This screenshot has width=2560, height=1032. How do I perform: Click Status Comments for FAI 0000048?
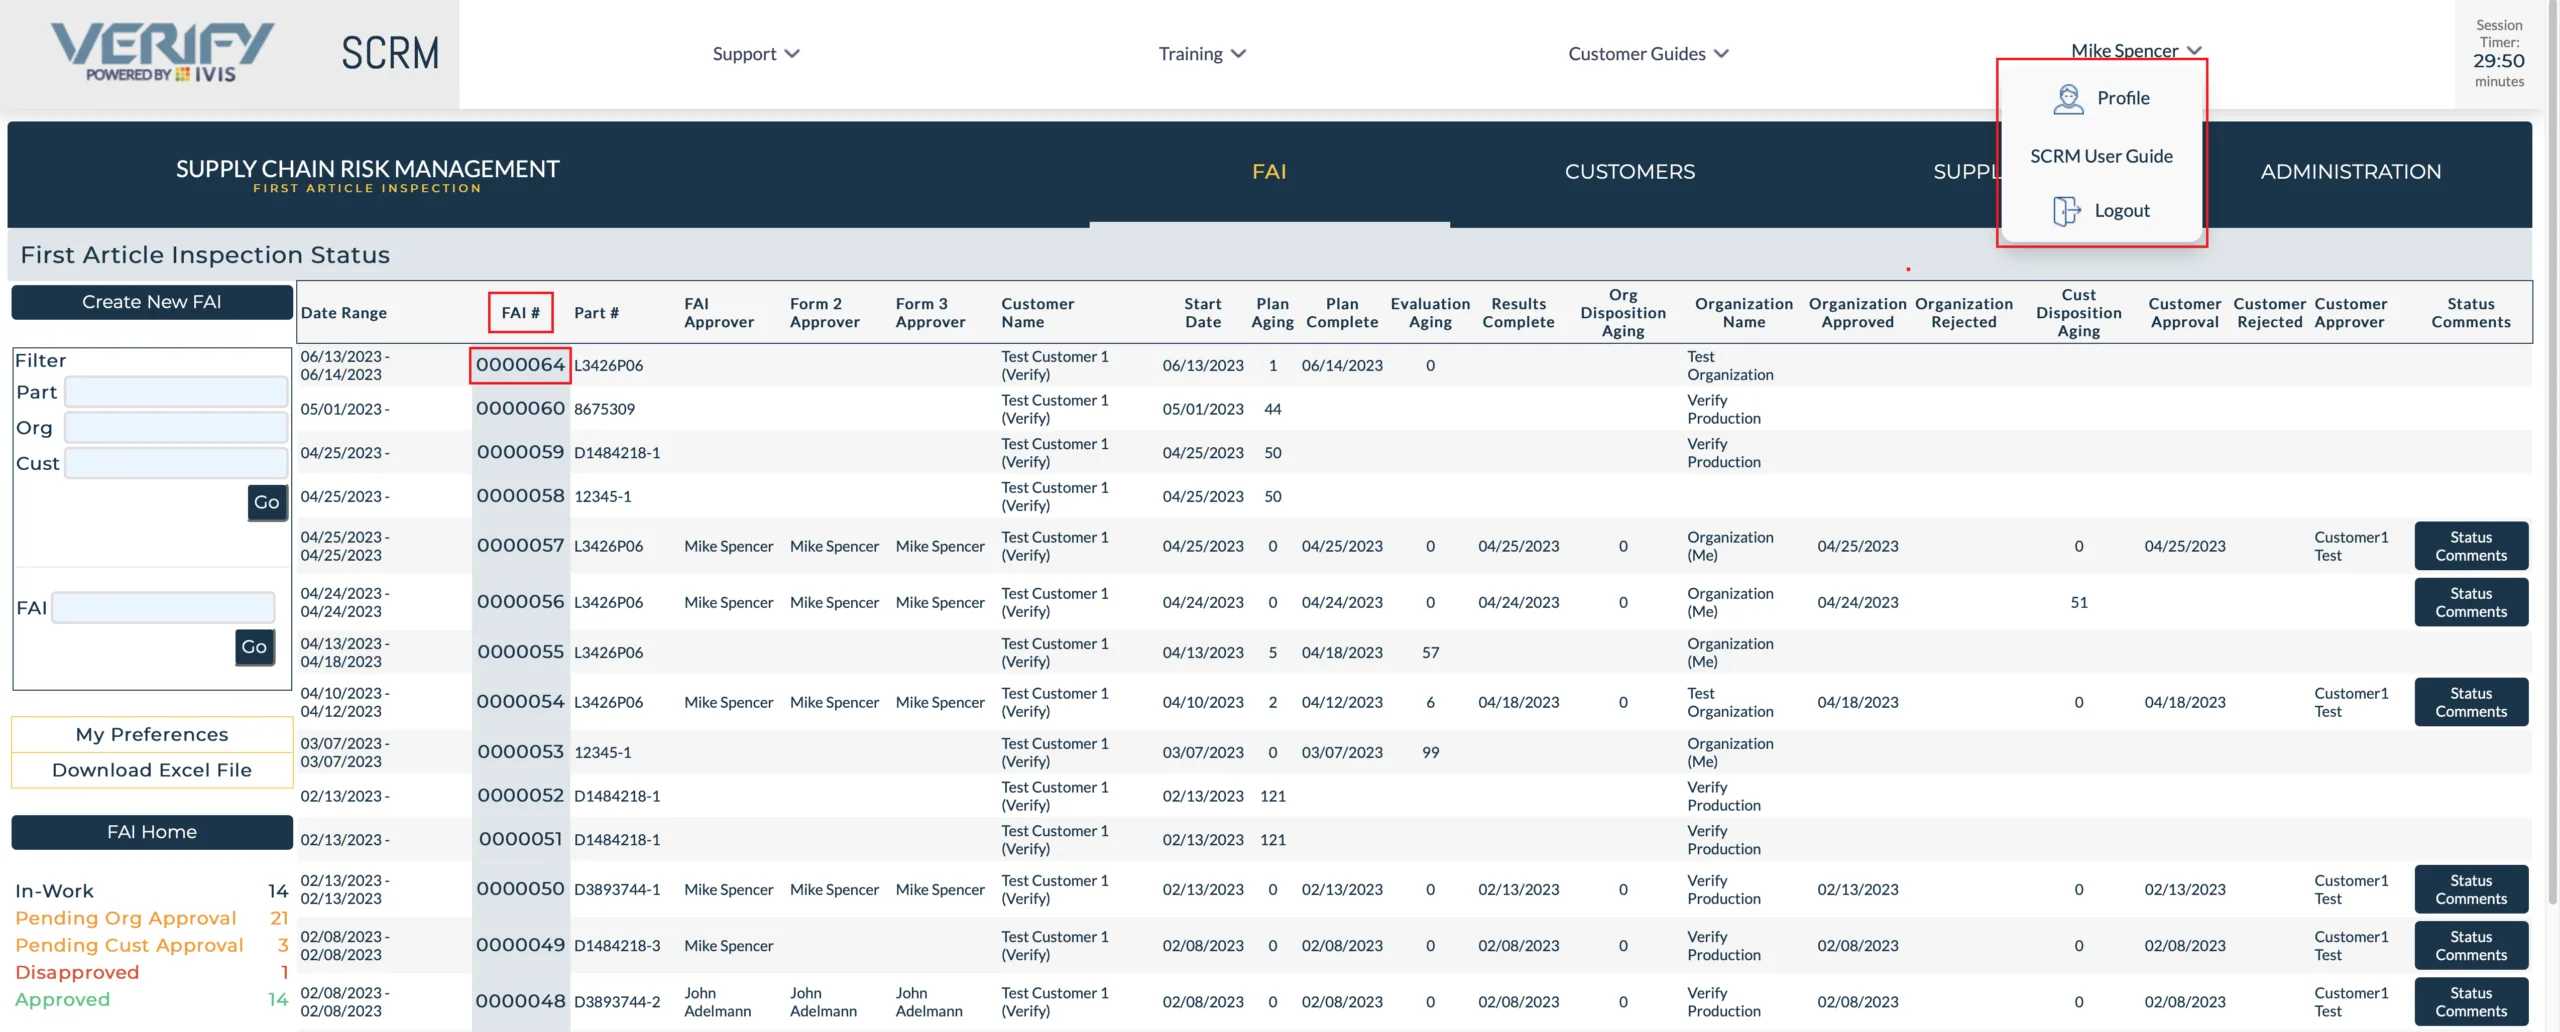2471,1001
